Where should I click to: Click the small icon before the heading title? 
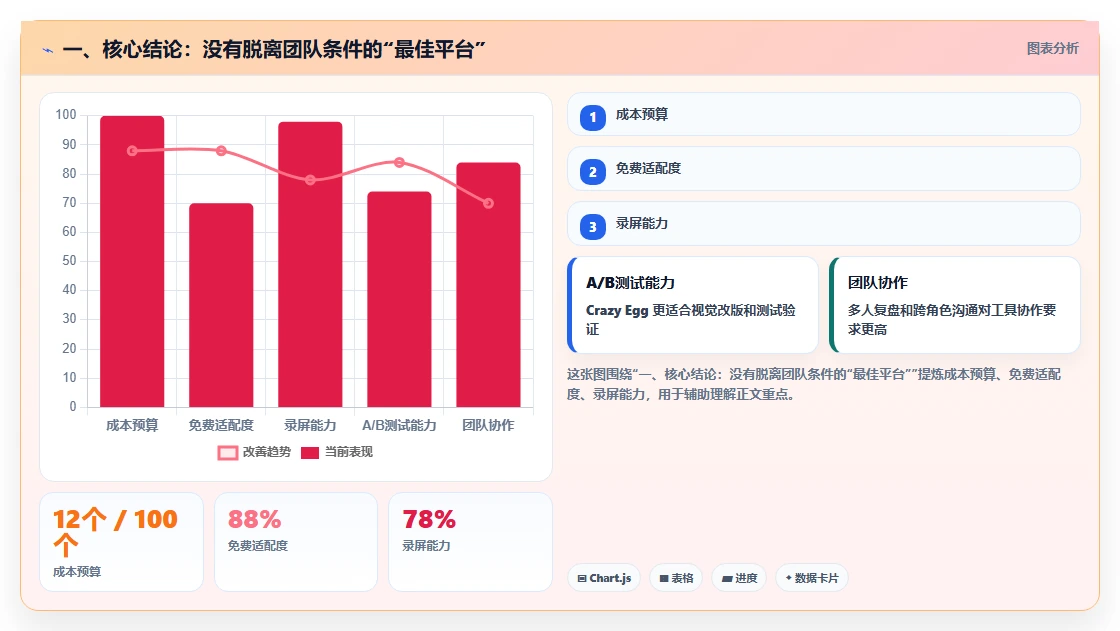pyautogui.click(x=48, y=50)
